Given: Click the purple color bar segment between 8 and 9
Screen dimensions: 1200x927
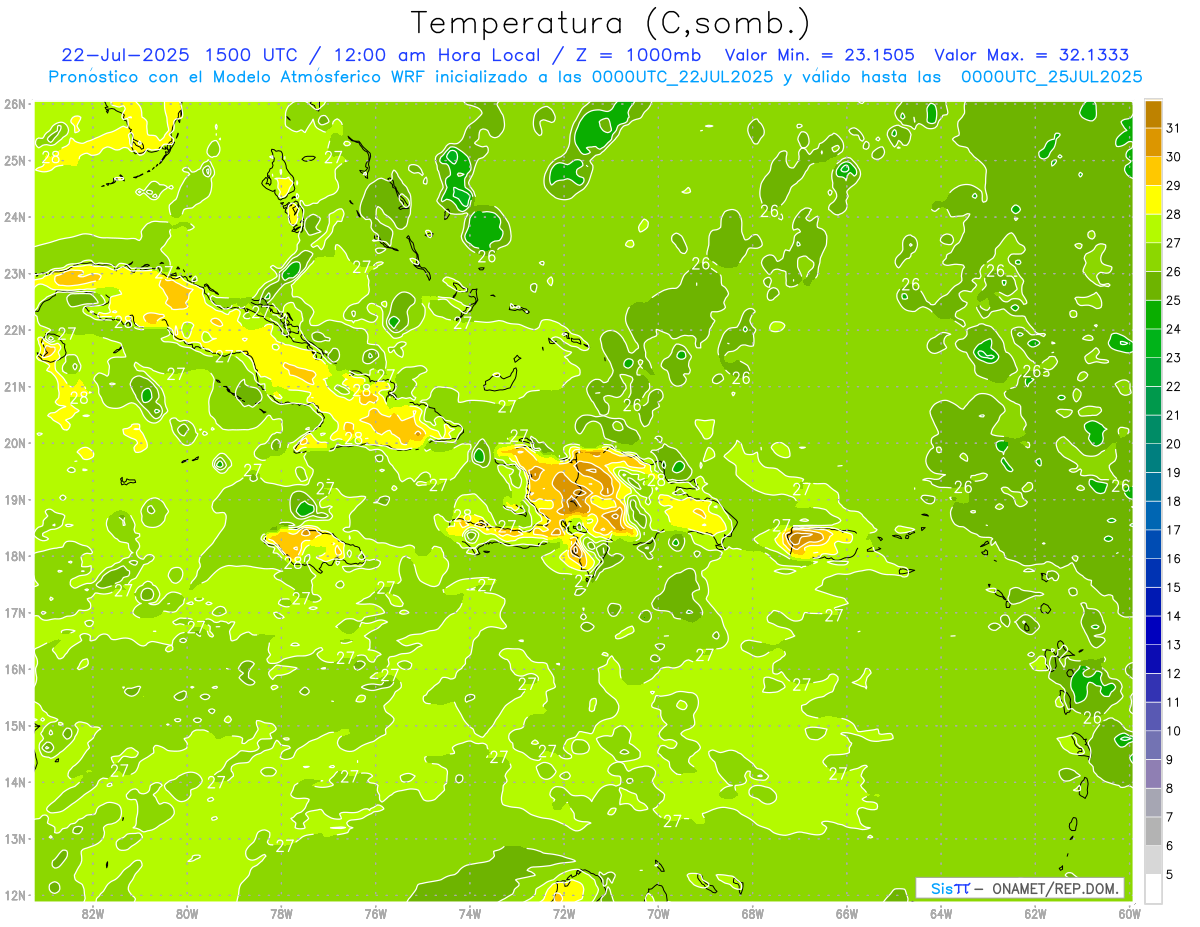Looking at the screenshot, I should [1153, 774].
